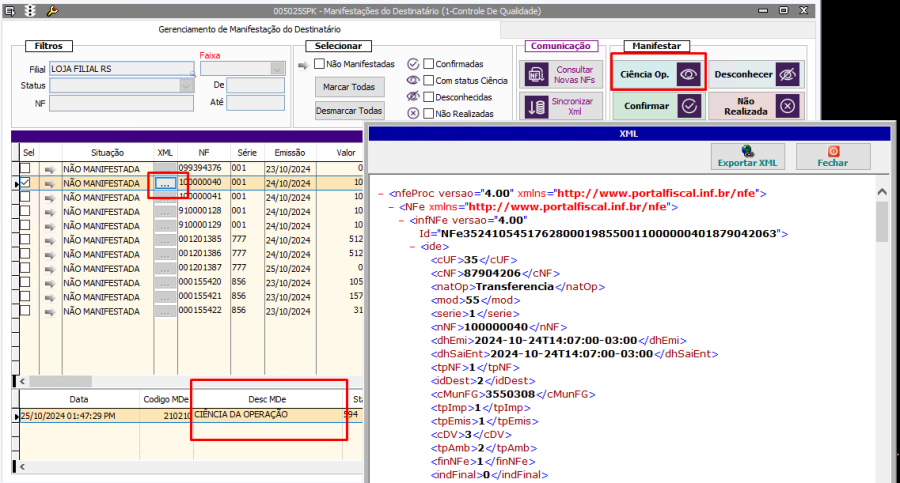Collapse the NFe XML node

pyautogui.click(x=391, y=207)
